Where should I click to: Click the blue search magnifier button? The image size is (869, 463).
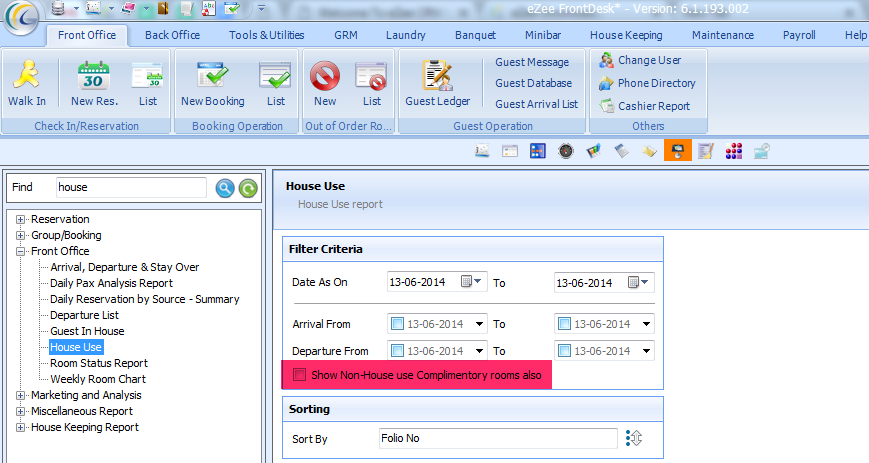224,189
